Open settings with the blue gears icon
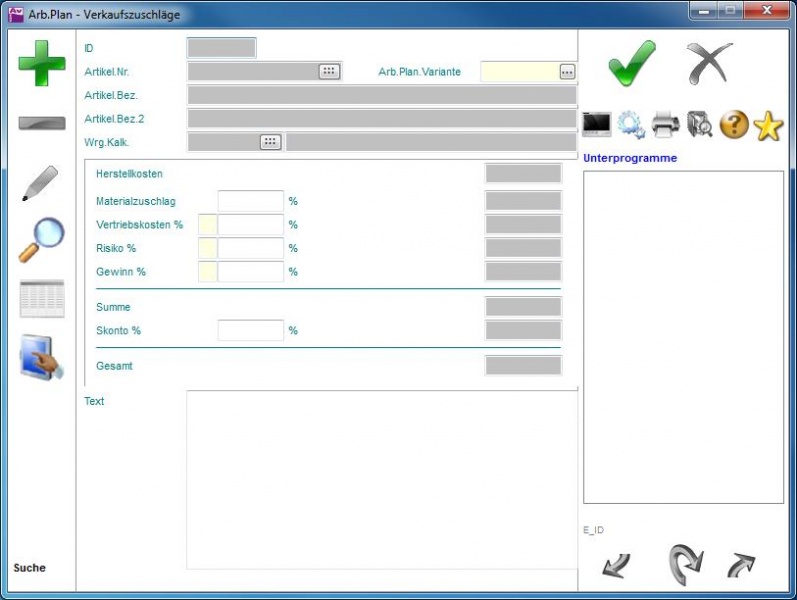 click(x=631, y=125)
